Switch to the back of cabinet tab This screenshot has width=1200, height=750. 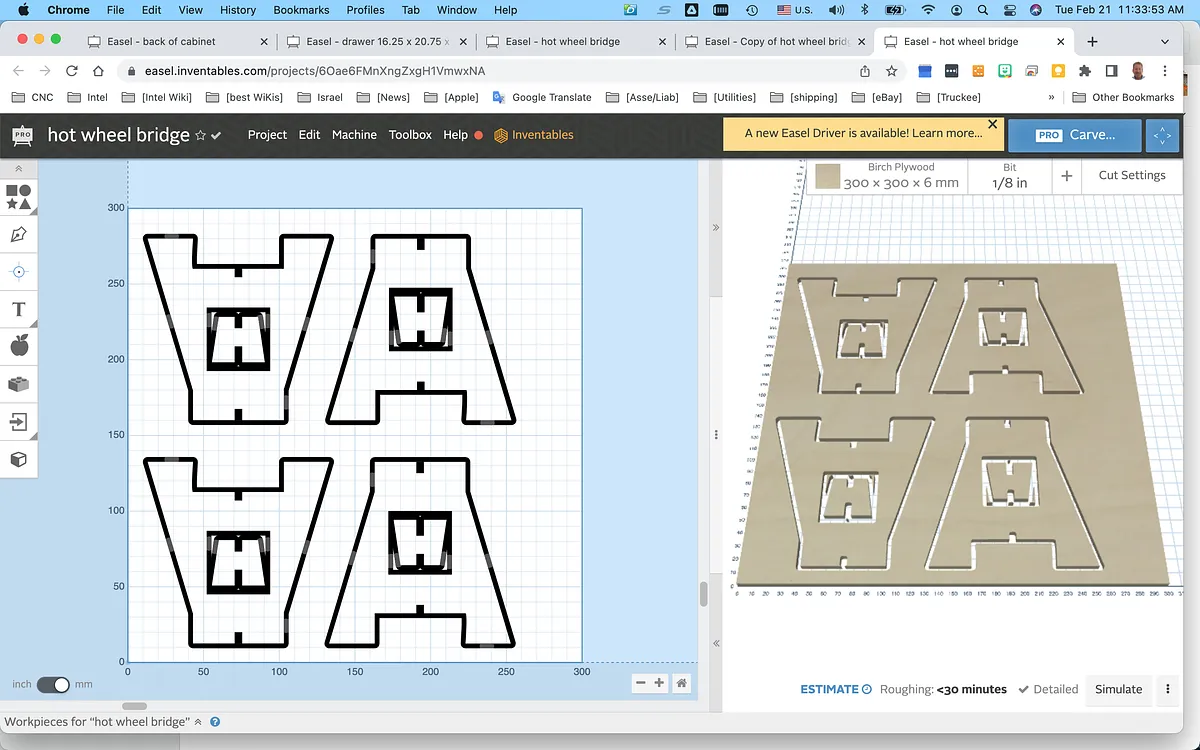[x=178, y=42]
